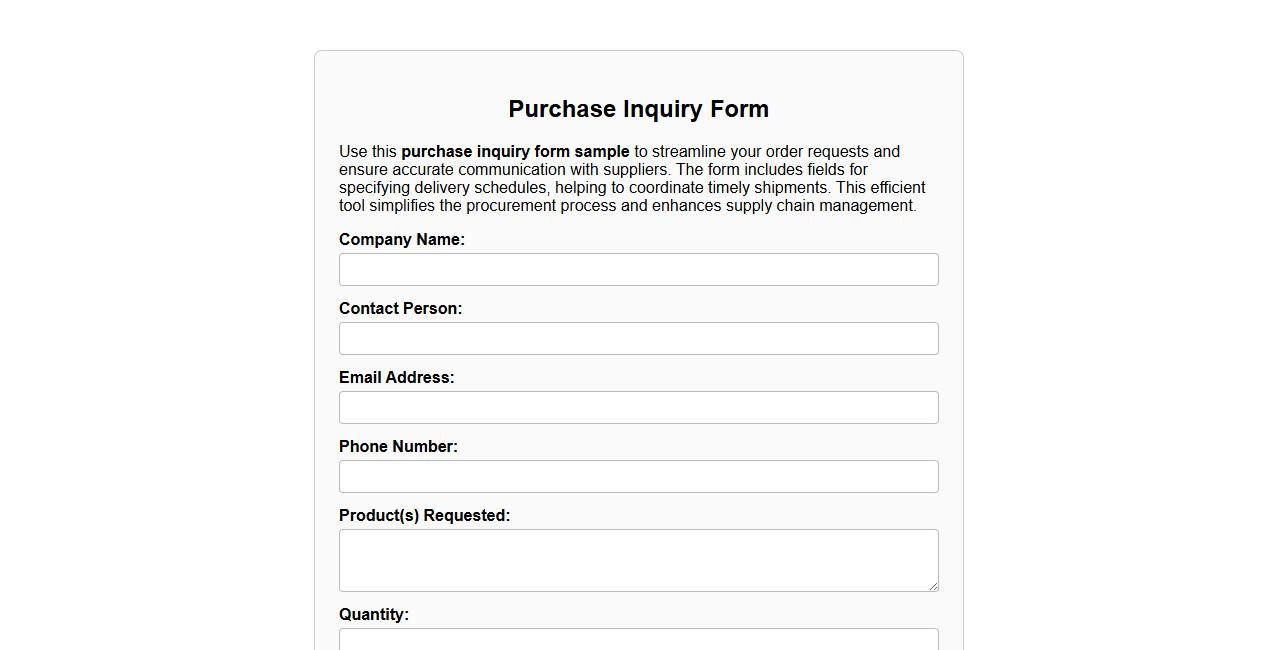1278x650 pixels.
Task: Click the textarea resize handle
Action: click(933, 585)
